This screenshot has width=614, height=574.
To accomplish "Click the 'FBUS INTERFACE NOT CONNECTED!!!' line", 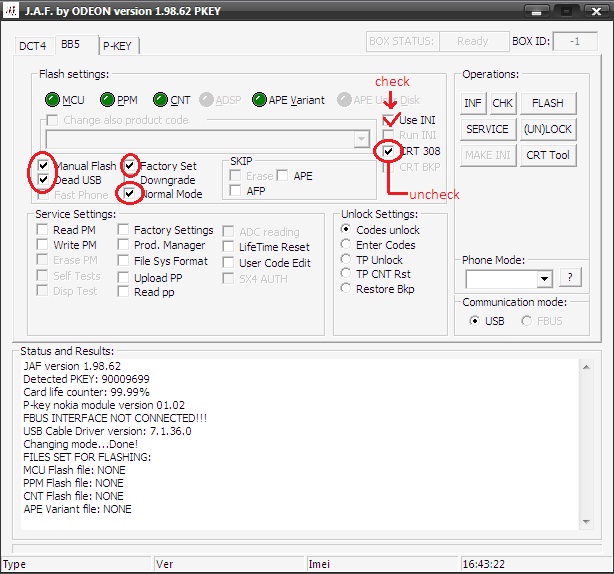I will 115,418.
